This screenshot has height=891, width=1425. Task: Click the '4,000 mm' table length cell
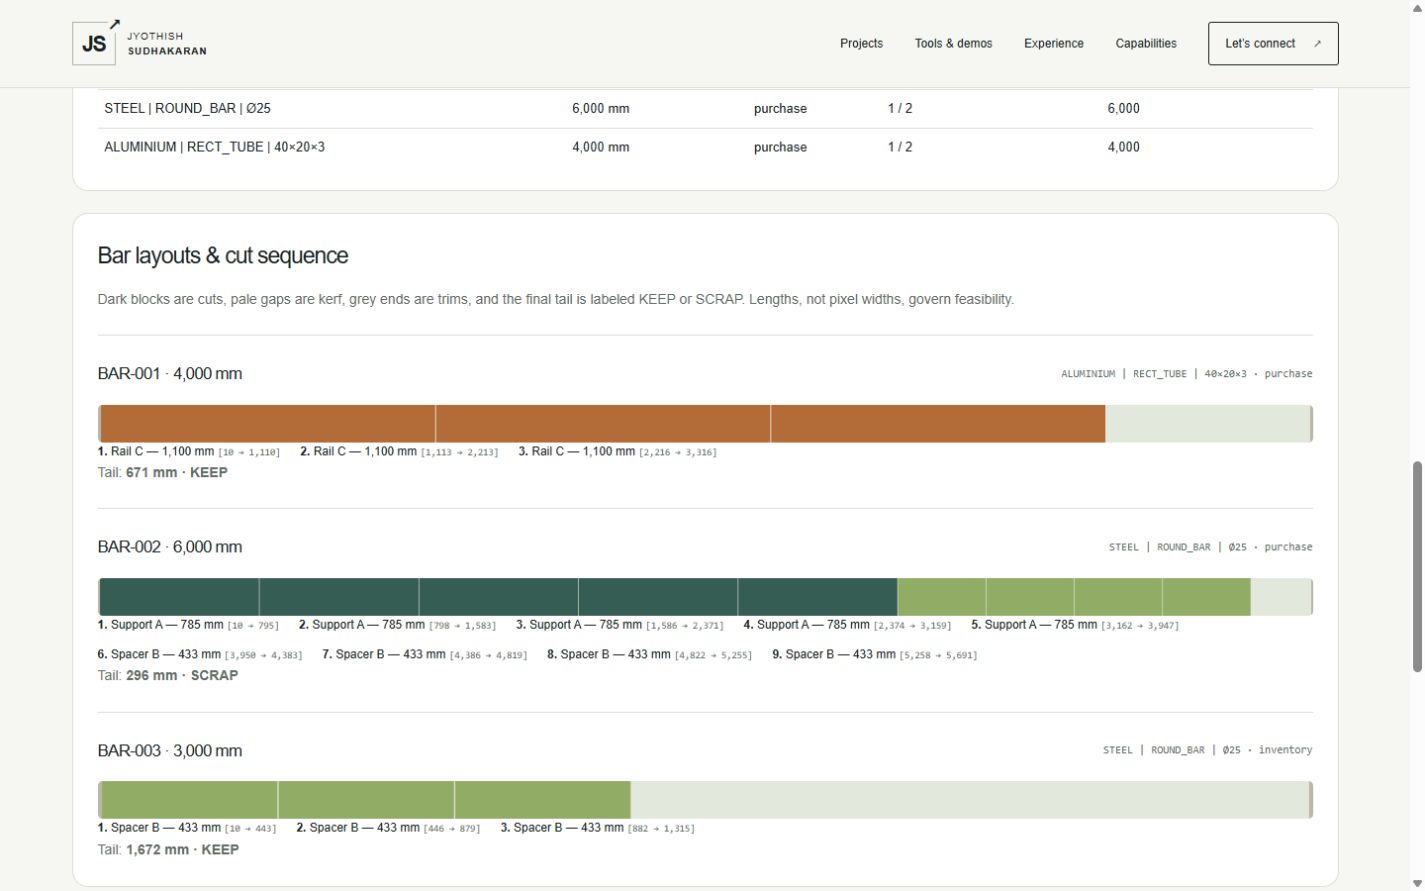click(601, 147)
